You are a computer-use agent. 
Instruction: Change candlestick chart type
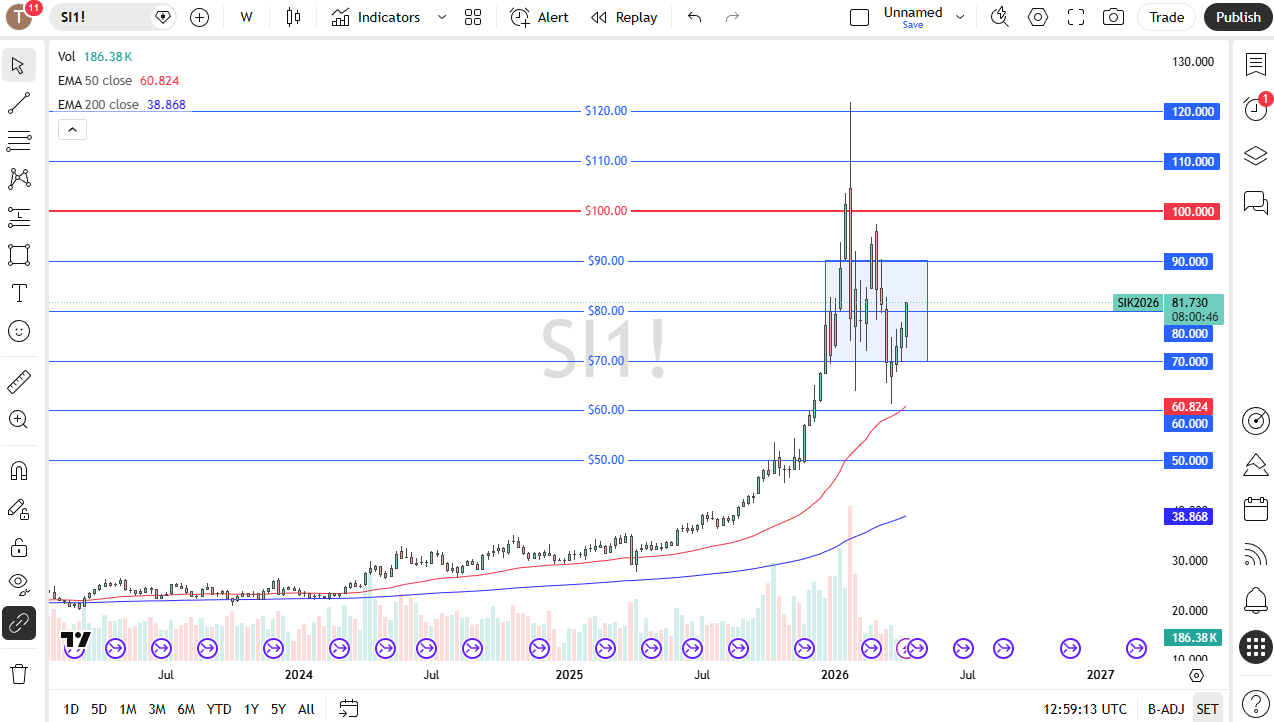coord(293,17)
